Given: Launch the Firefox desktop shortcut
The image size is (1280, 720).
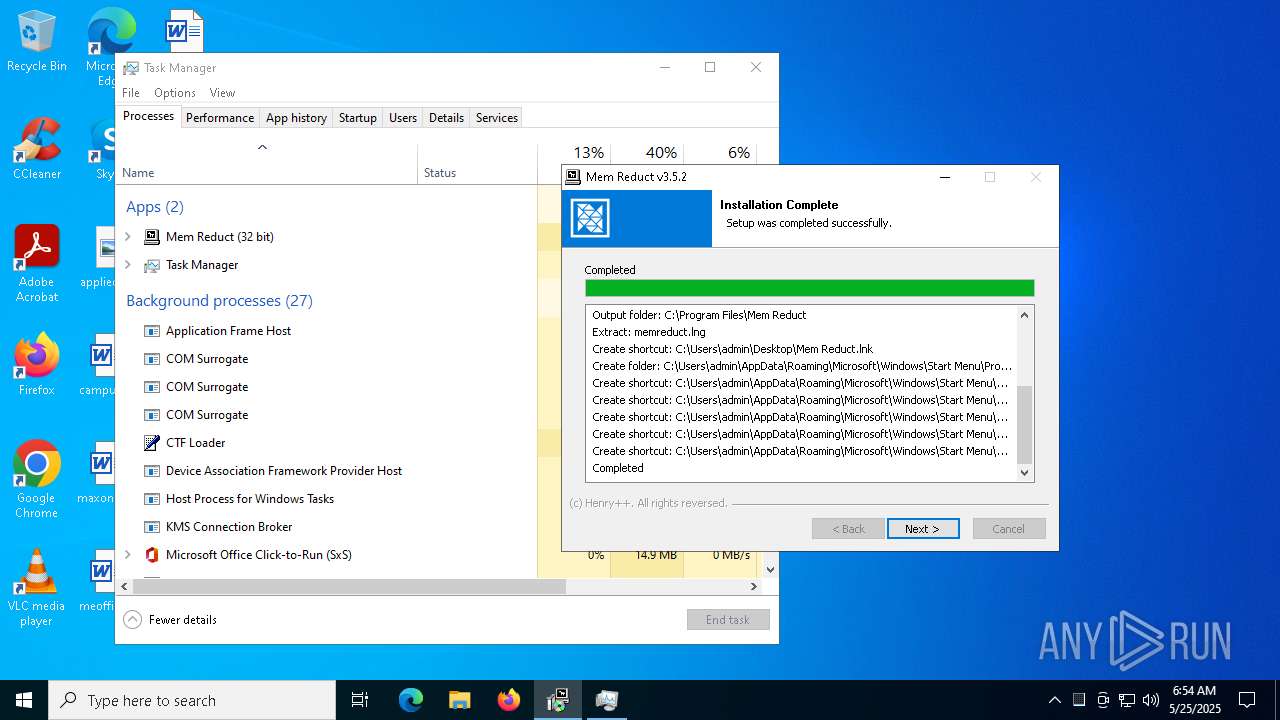Looking at the screenshot, I should point(36,365).
